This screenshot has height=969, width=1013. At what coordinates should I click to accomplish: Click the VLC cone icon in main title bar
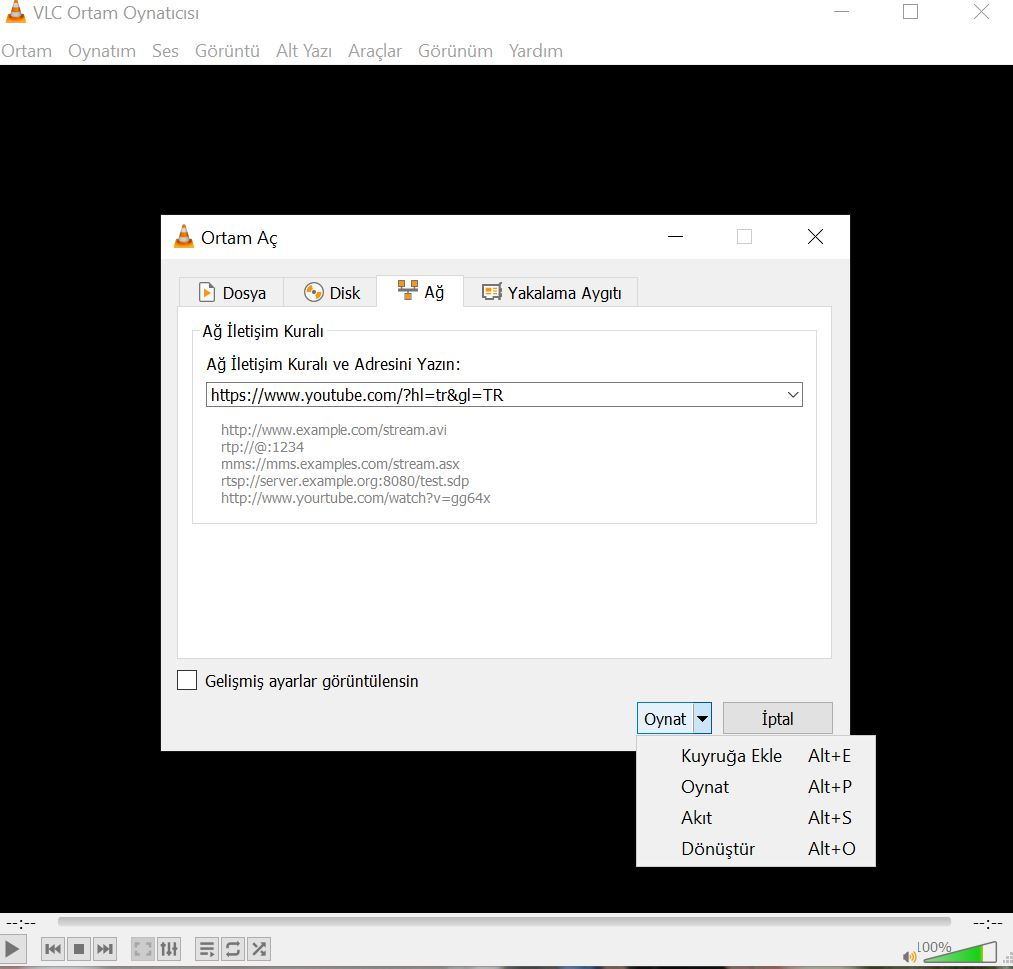tap(16, 12)
